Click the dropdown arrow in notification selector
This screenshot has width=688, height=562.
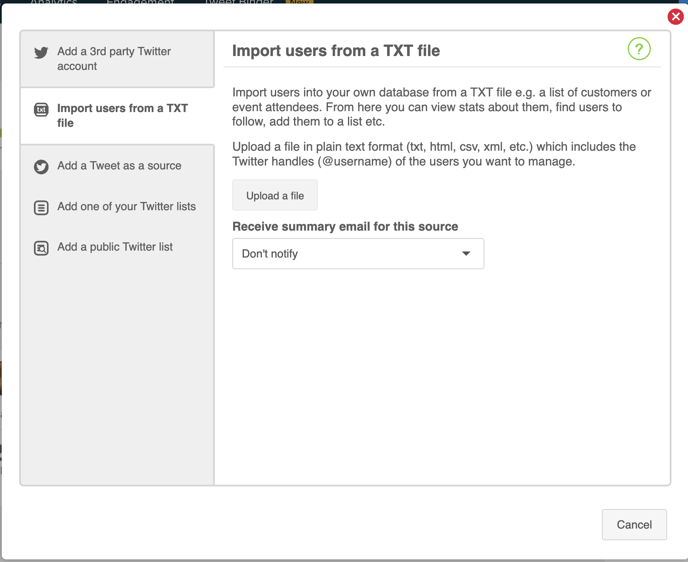466,254
